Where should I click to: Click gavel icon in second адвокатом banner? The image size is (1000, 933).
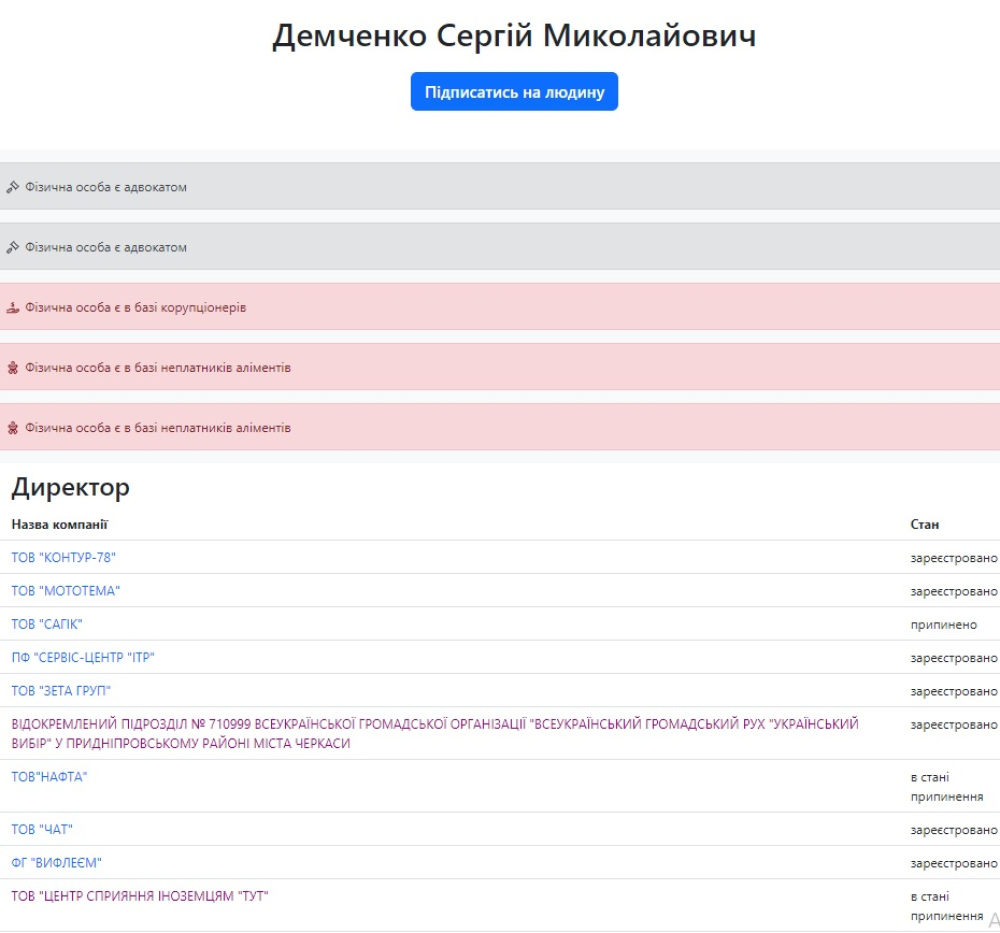(x=13, y=247)
